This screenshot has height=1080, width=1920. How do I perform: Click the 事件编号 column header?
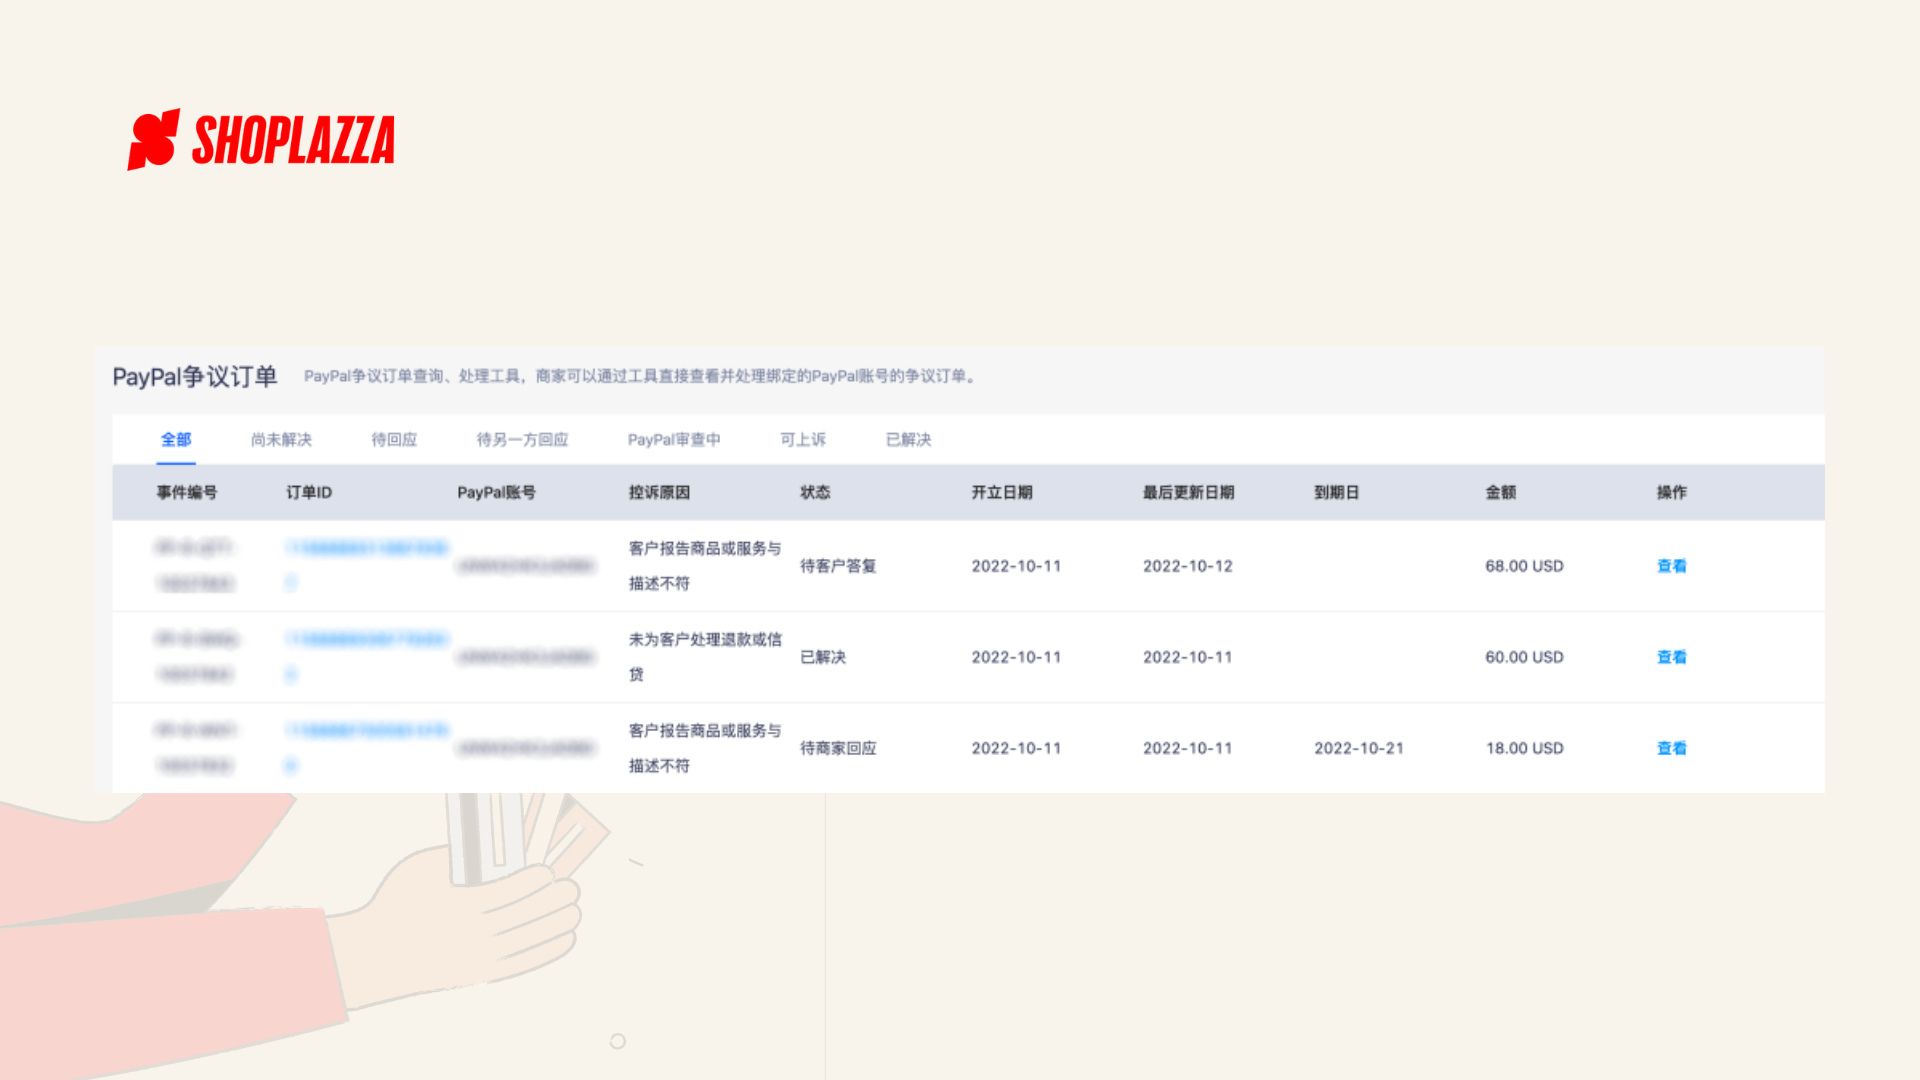click(186, 492)
